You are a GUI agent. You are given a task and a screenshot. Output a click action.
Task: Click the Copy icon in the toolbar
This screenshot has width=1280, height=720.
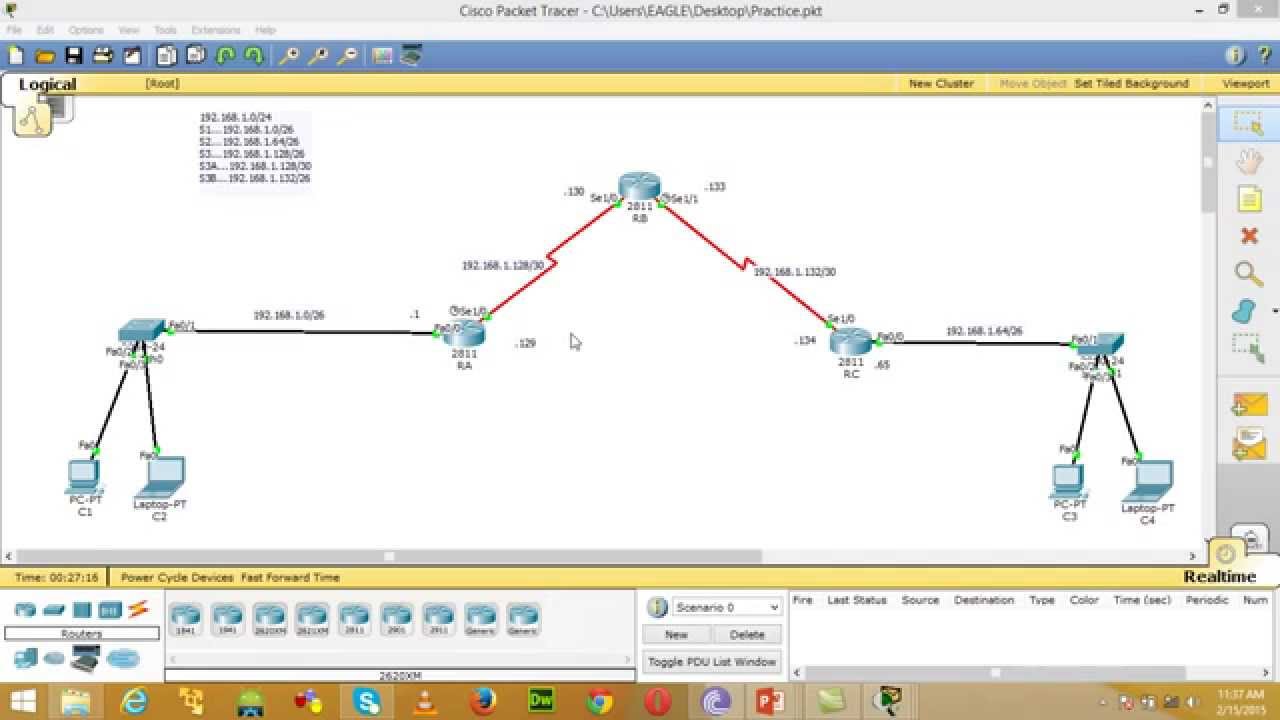pos(167,56)
